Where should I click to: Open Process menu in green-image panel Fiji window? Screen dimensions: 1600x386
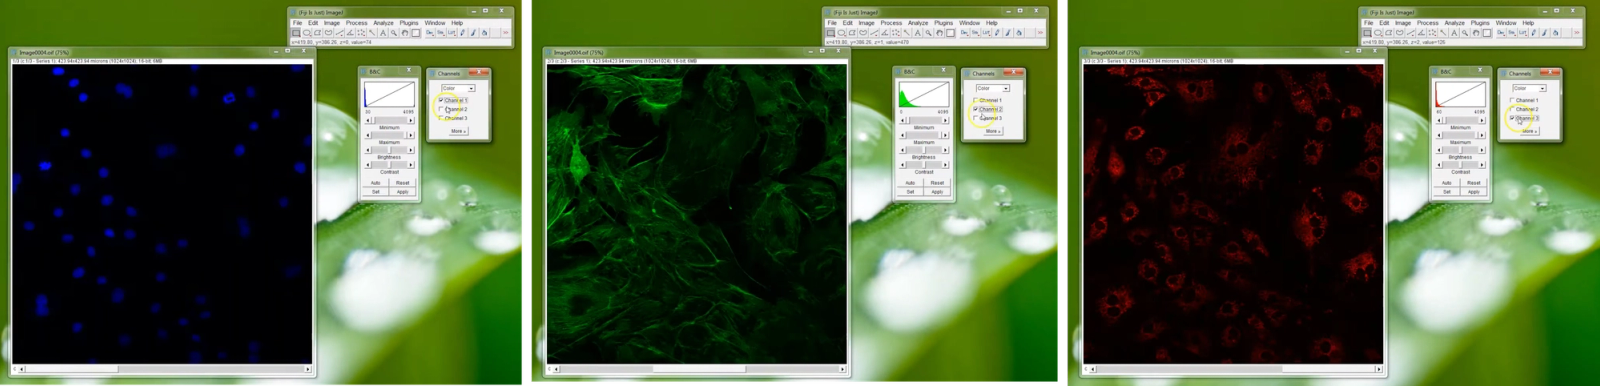click(892, 23)
